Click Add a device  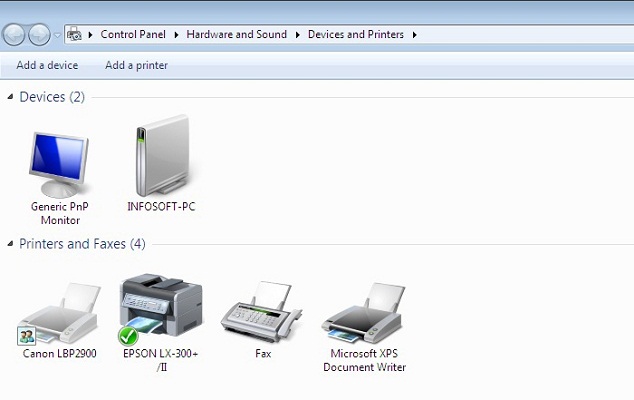click(47, 65)
